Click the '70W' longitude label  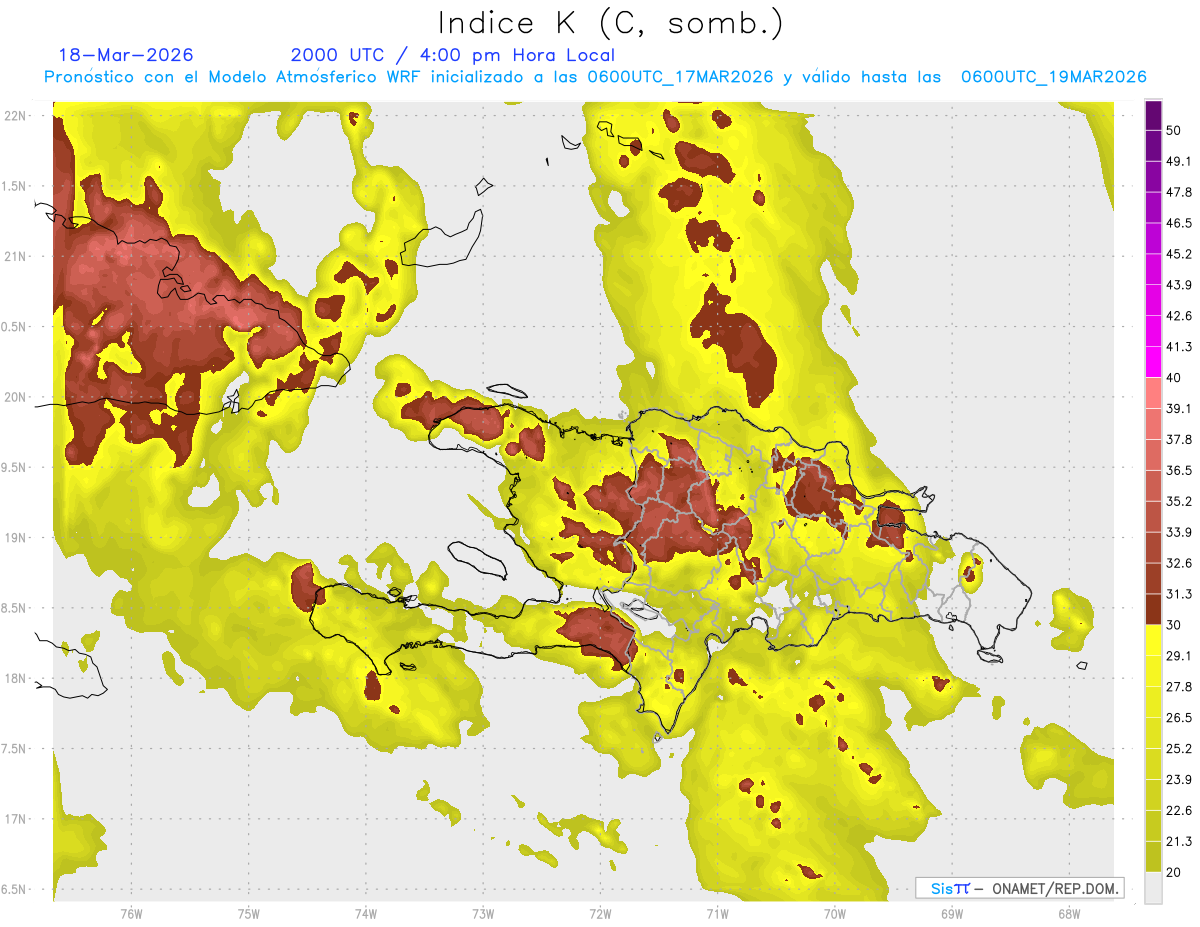click(x=834, y=914)
